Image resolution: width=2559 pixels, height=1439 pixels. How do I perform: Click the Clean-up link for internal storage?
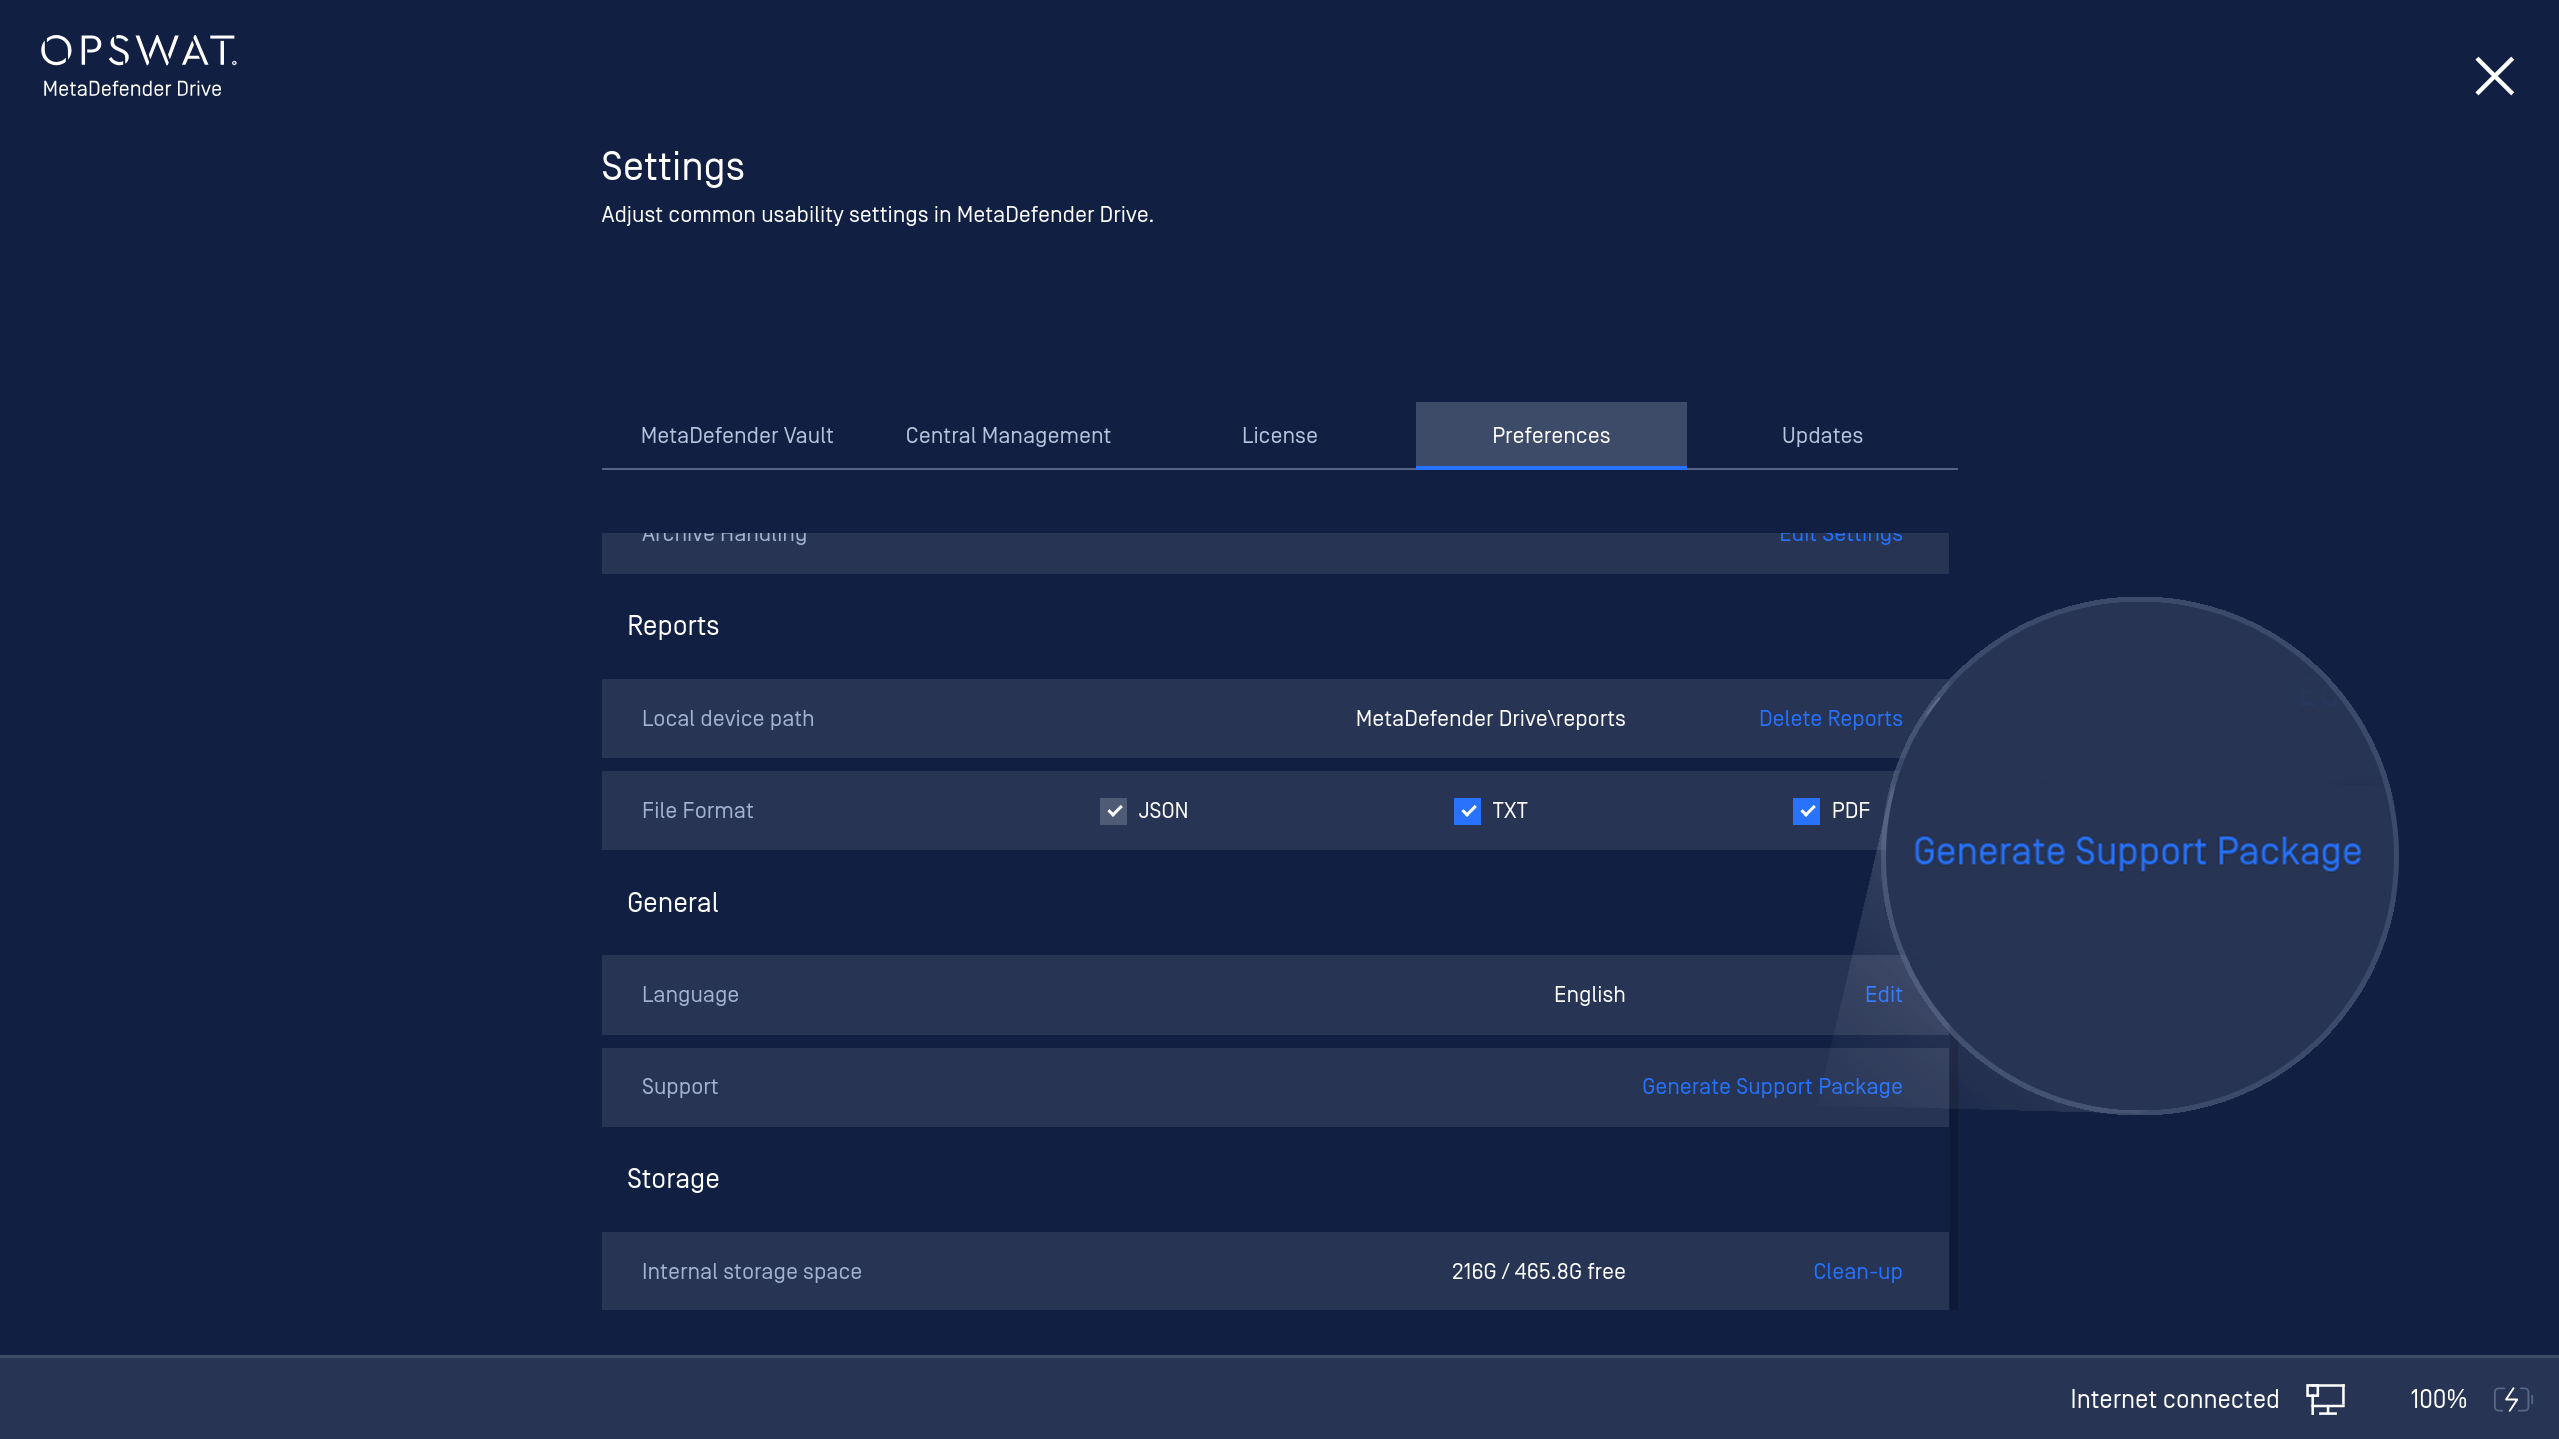pyautogui.click(x=1857, y=1272)
